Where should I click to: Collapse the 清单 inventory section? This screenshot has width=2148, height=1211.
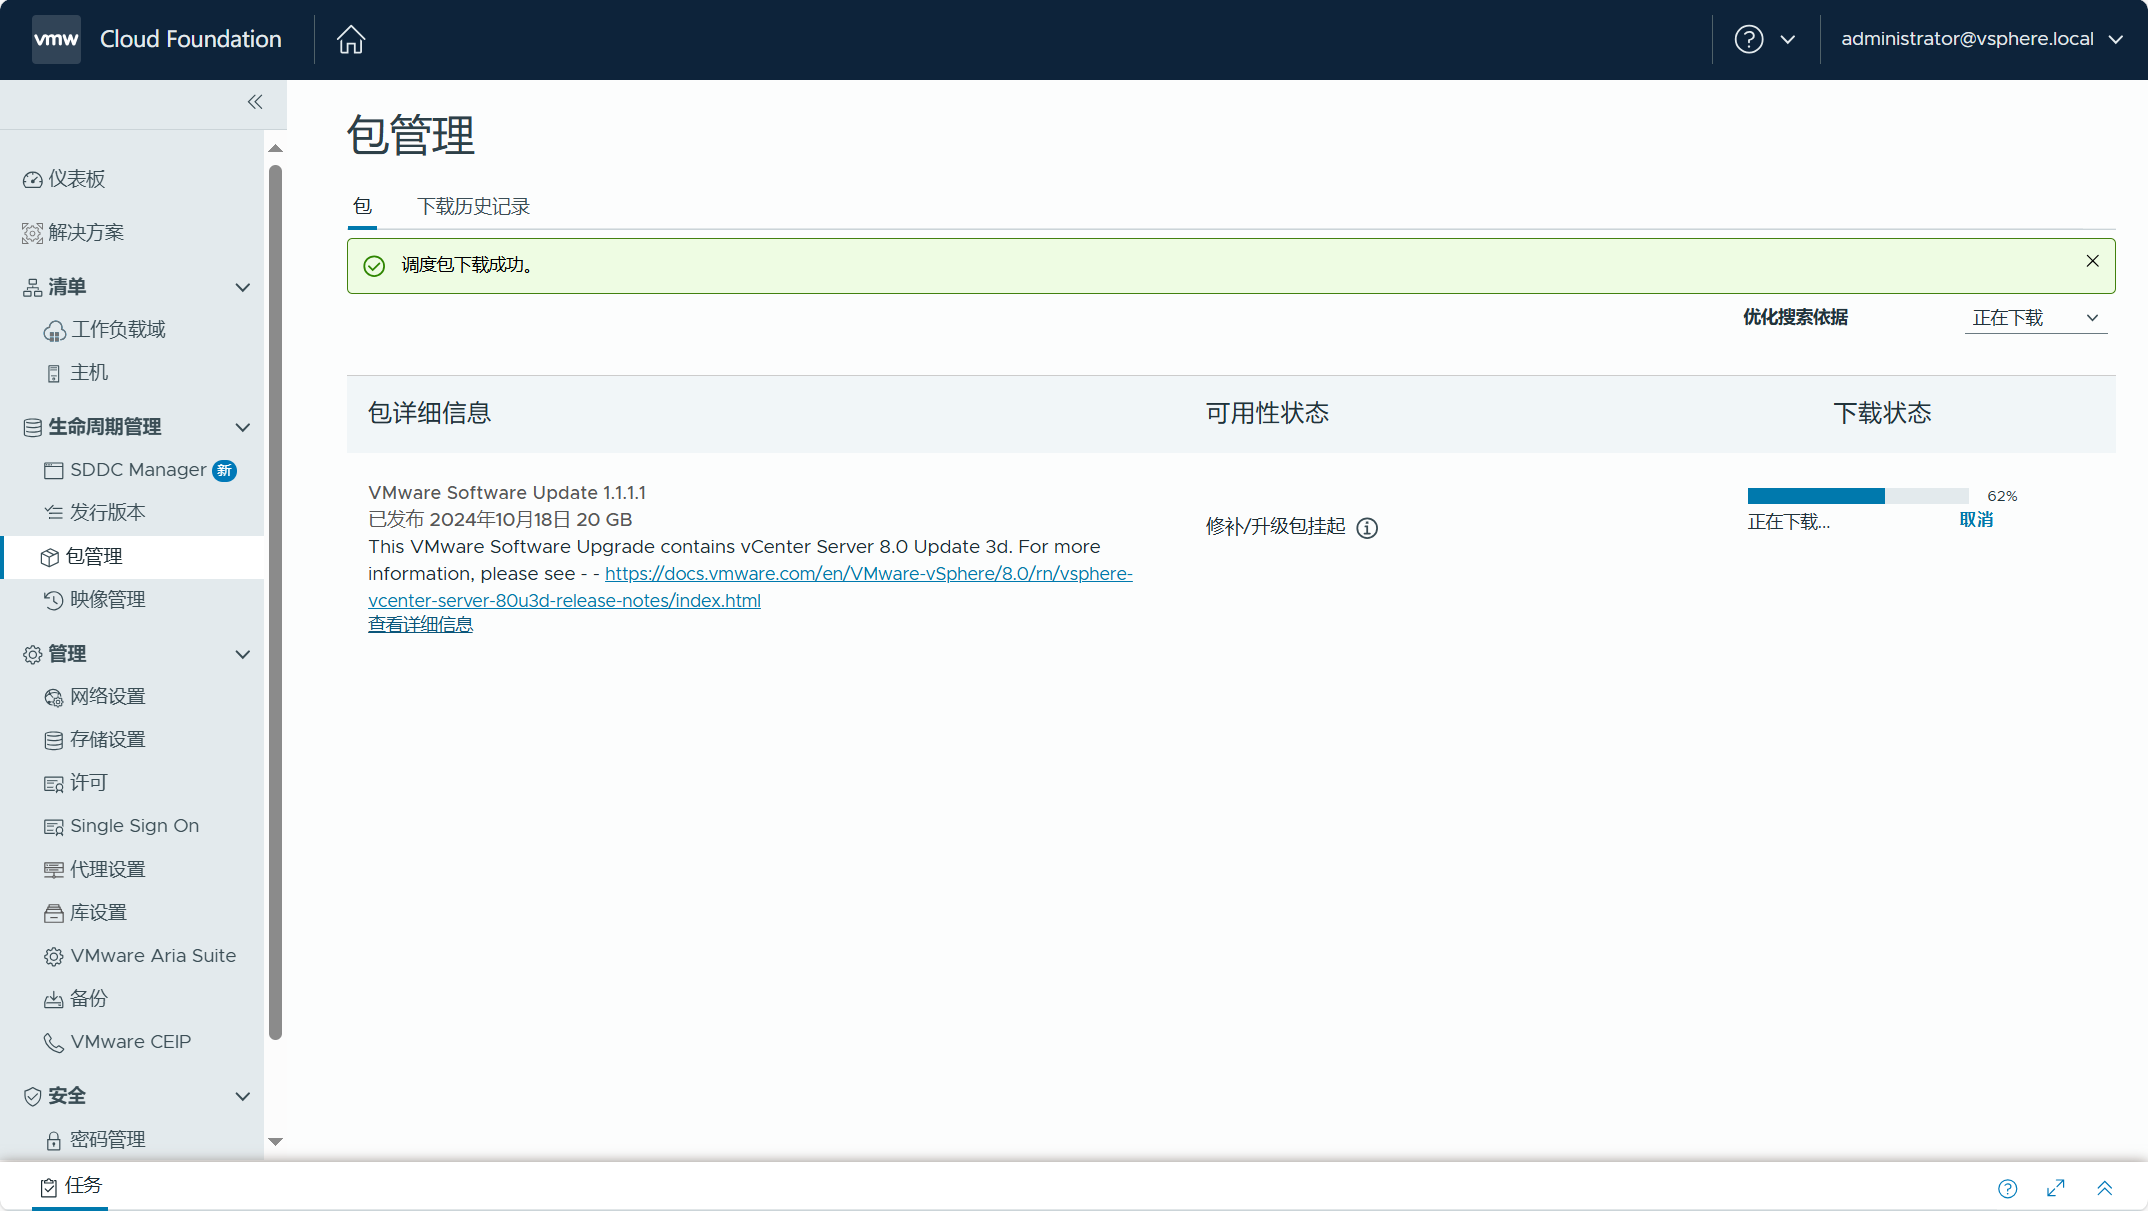(242, 287)
